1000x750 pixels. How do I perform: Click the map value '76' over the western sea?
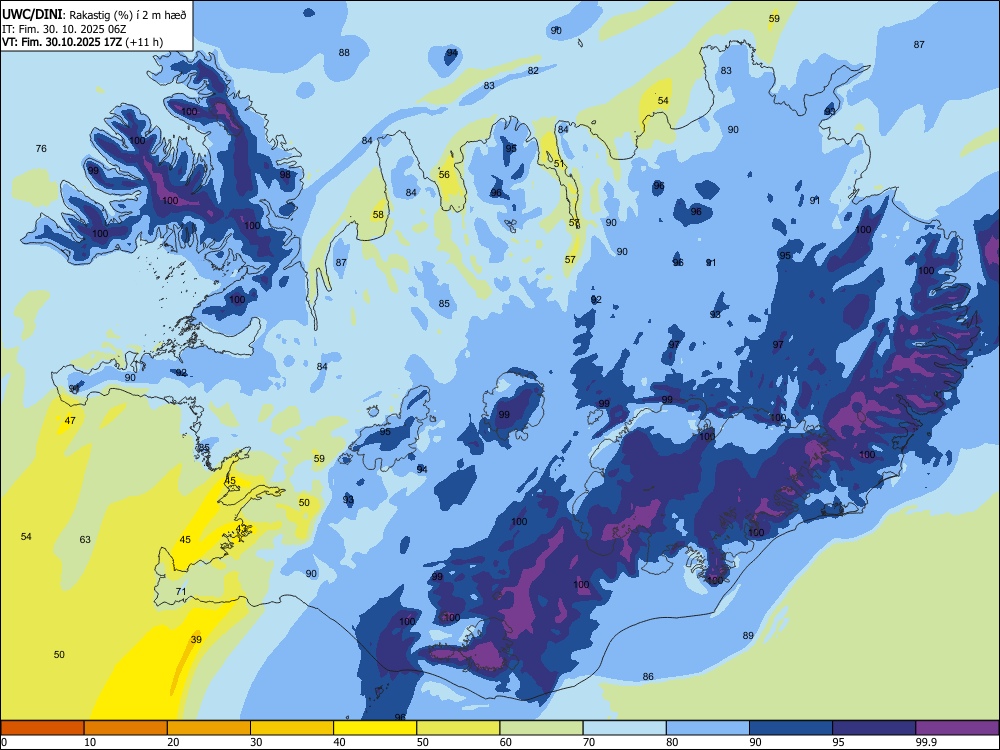[41, 149]
